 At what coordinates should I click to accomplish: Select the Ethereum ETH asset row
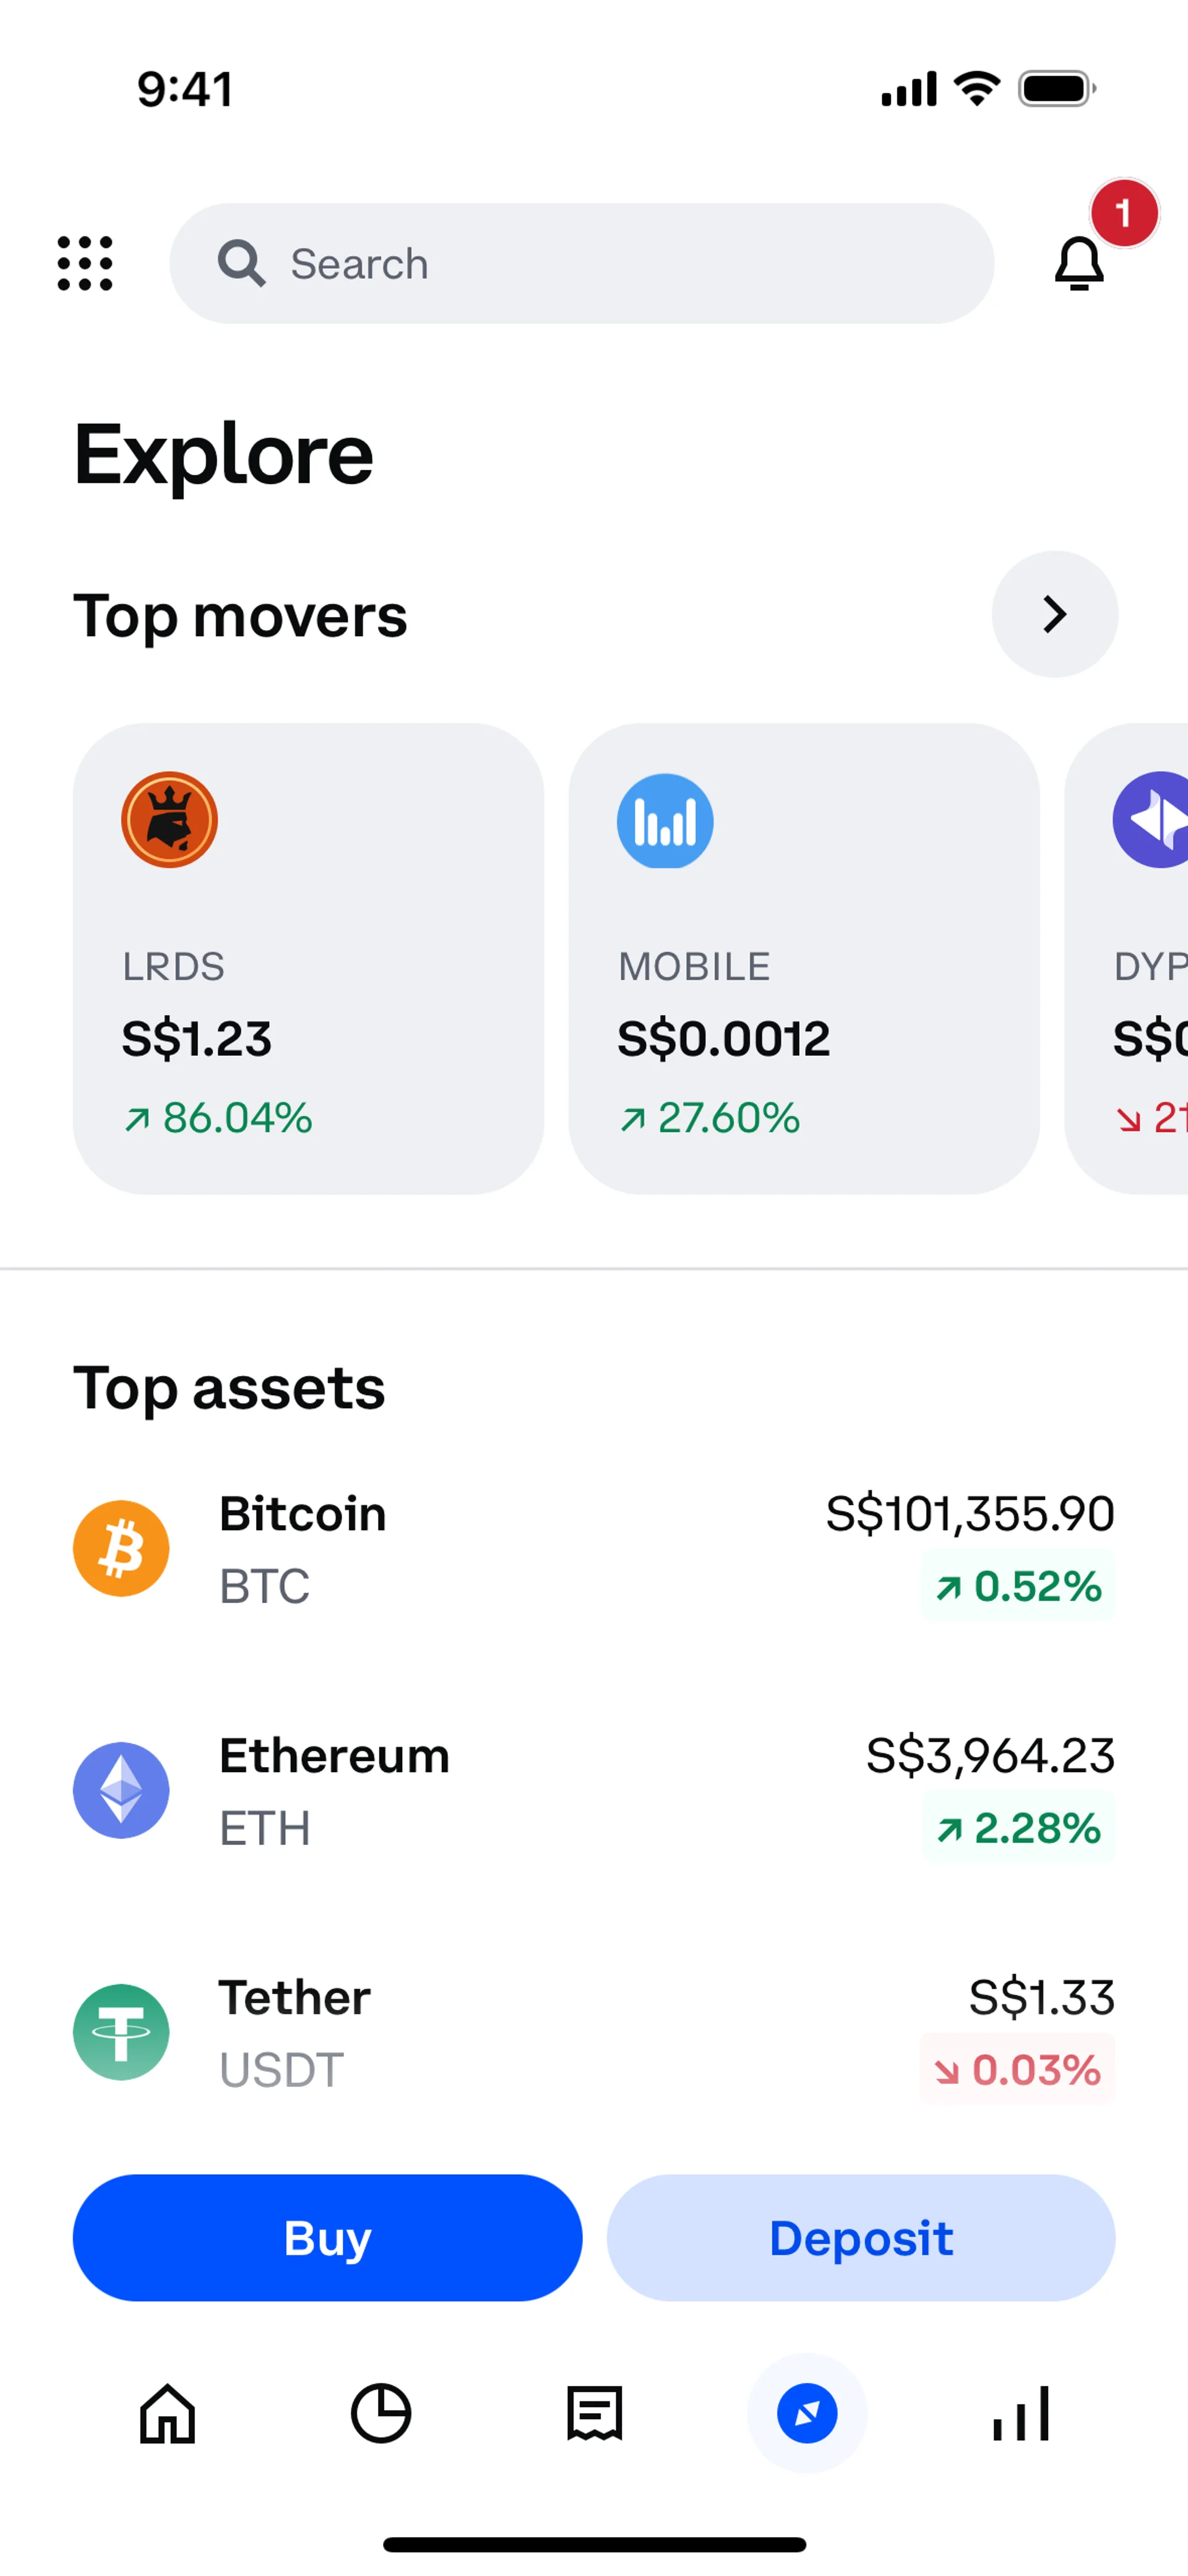[x=594, y=1791]
